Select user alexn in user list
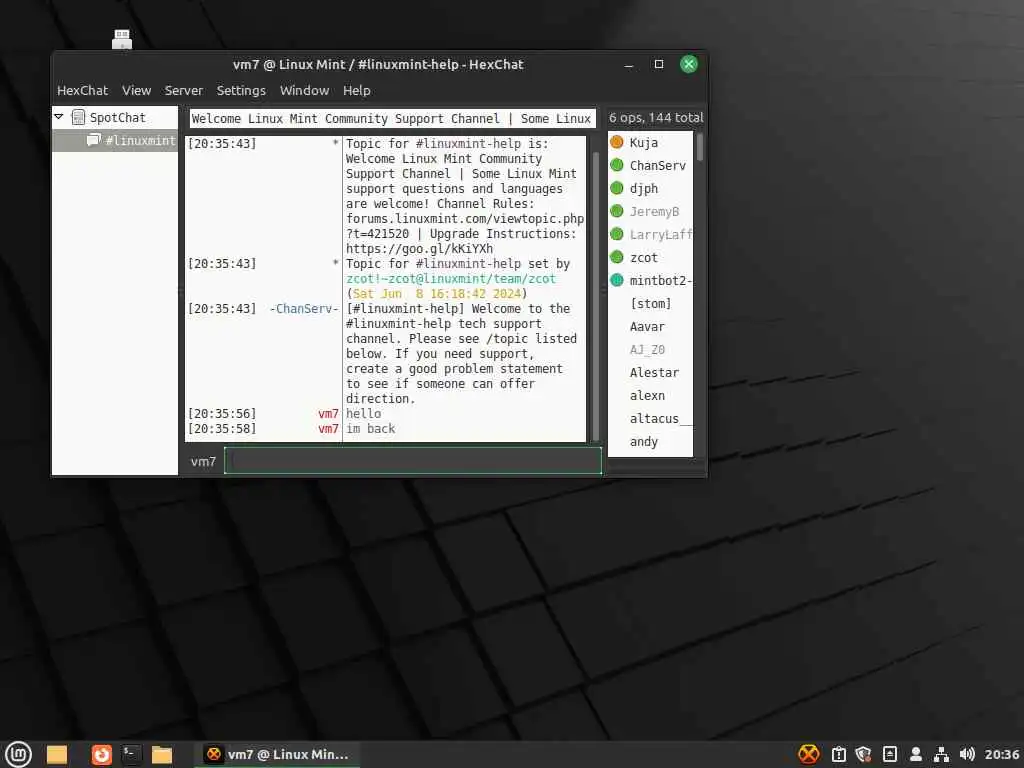The height and width of the screenshot is (768, 1024). (x=650, y=395)
